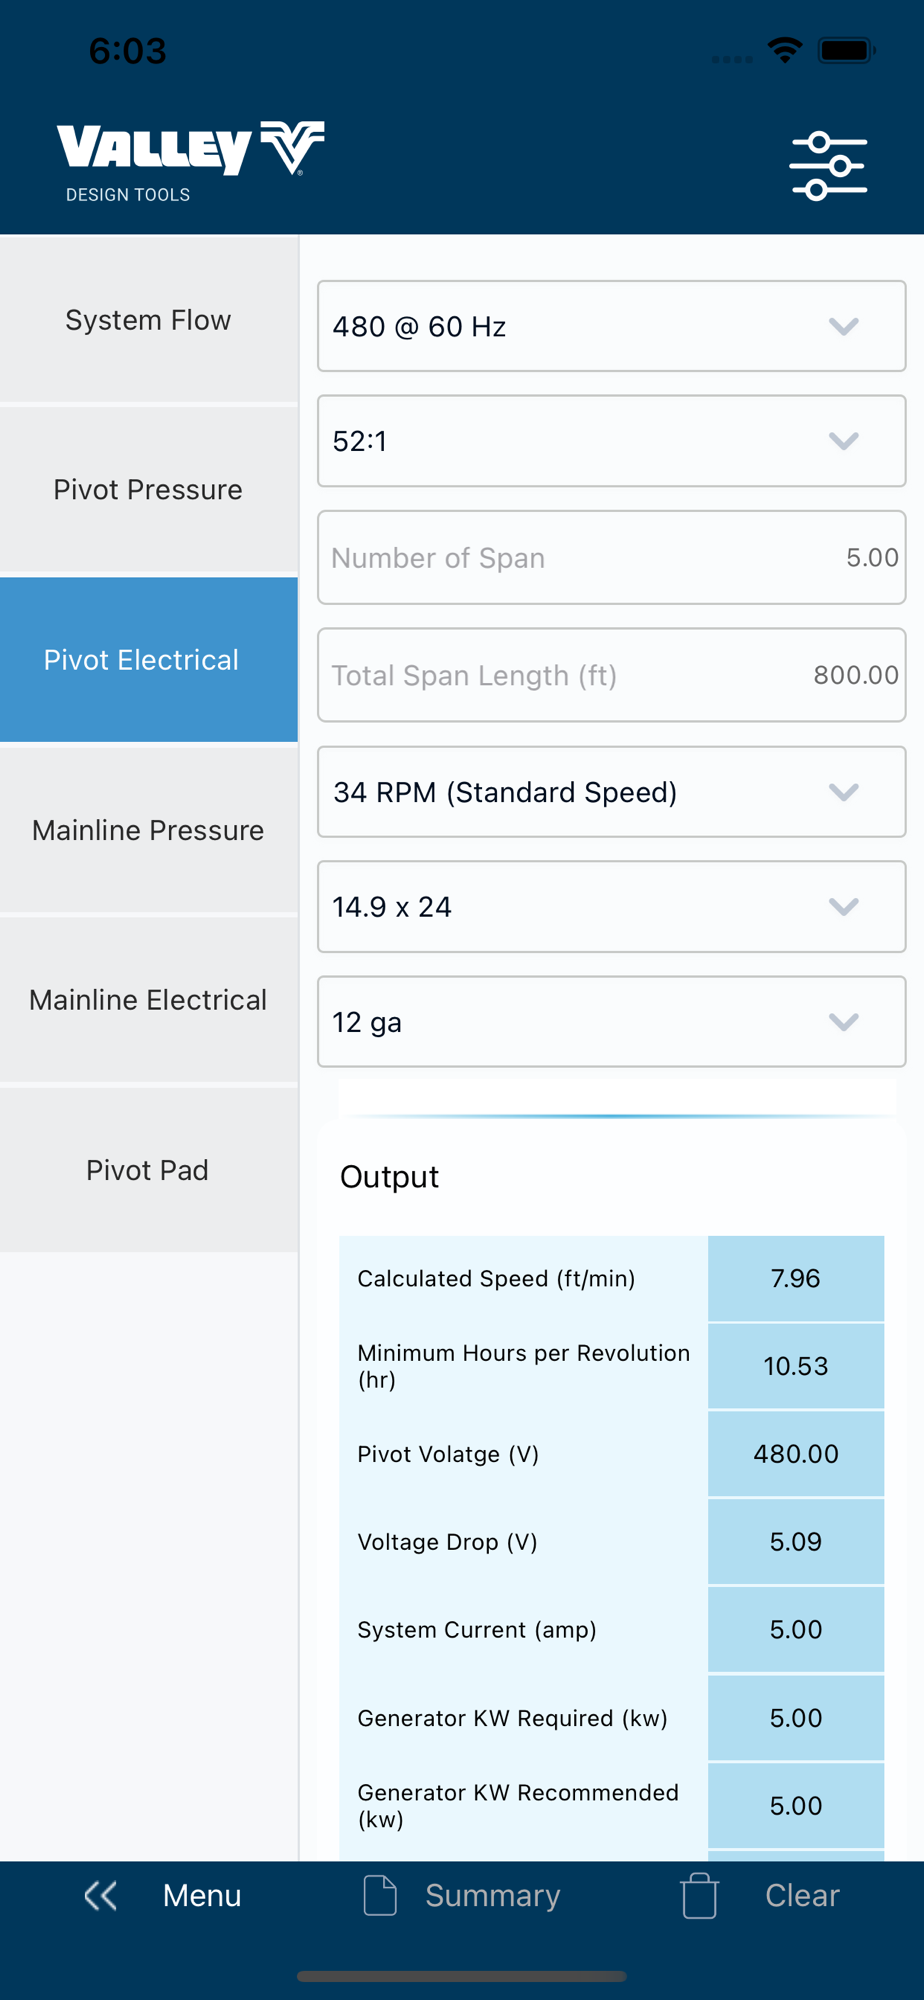Expand the 480 @ 60 Hz voltage dropdown

(x=611, y=326)
